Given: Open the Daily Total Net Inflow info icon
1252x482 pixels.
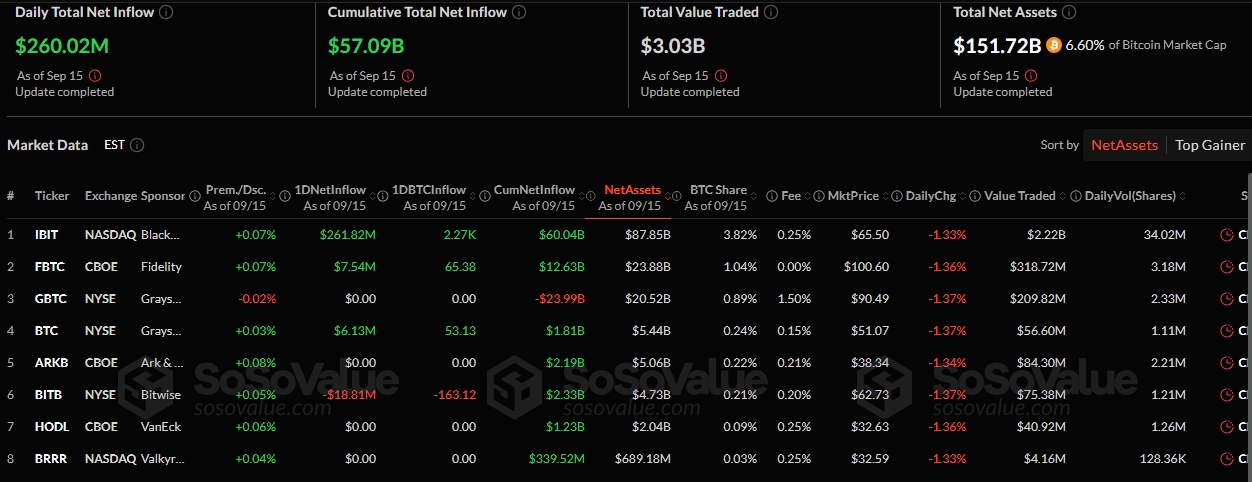Looking at the screenshot, I should click(x=166, y=13).
